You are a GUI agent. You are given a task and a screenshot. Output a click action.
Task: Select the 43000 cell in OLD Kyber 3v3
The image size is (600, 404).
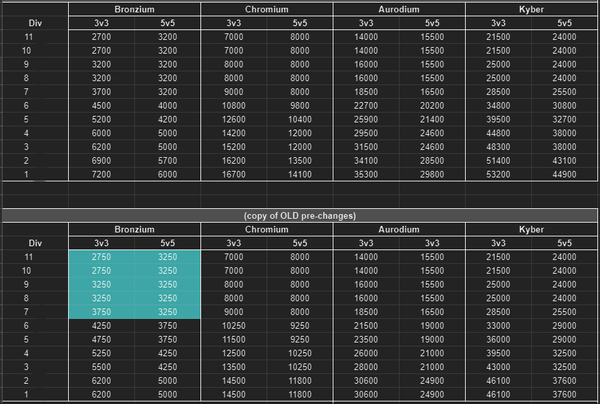coord(499,367)
